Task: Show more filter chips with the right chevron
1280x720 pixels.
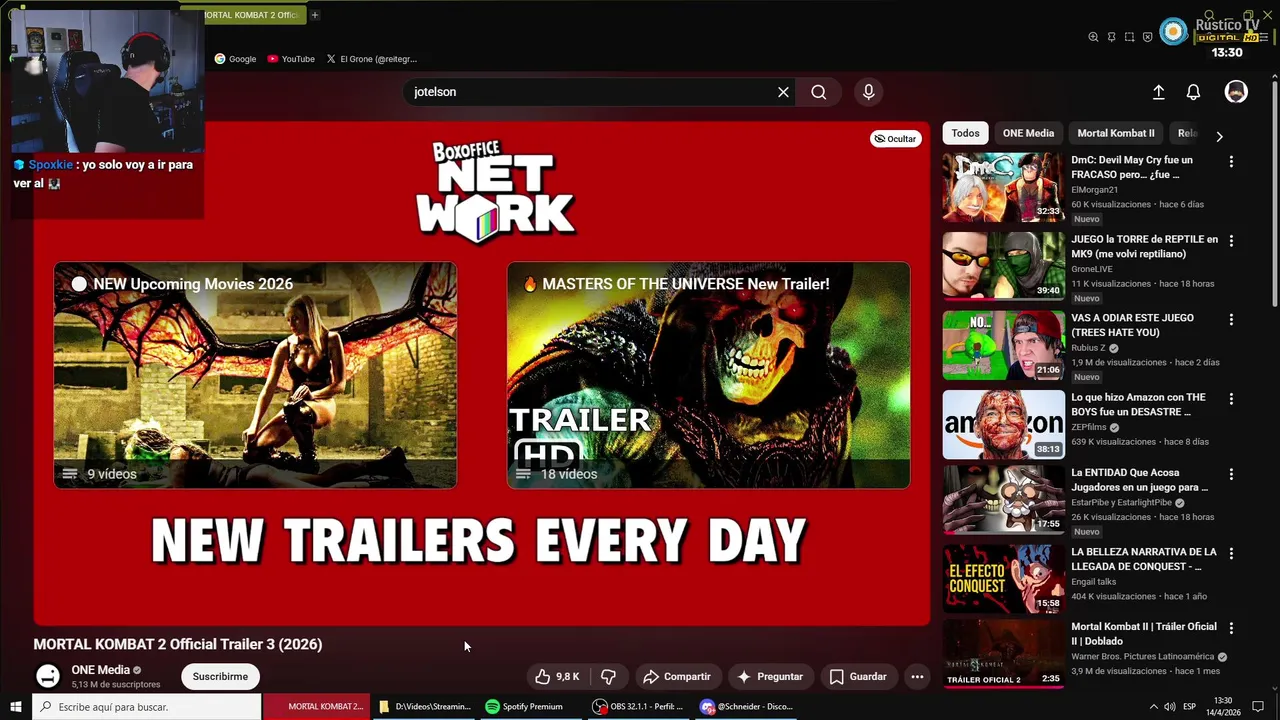Action: pos(1219,135)
